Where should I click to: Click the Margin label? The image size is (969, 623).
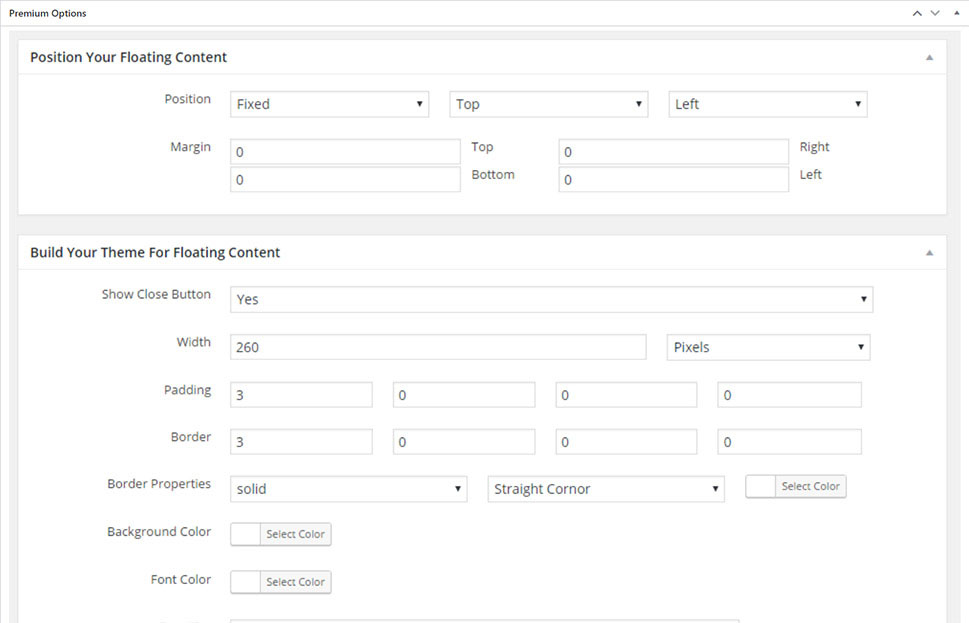[190, 146]
